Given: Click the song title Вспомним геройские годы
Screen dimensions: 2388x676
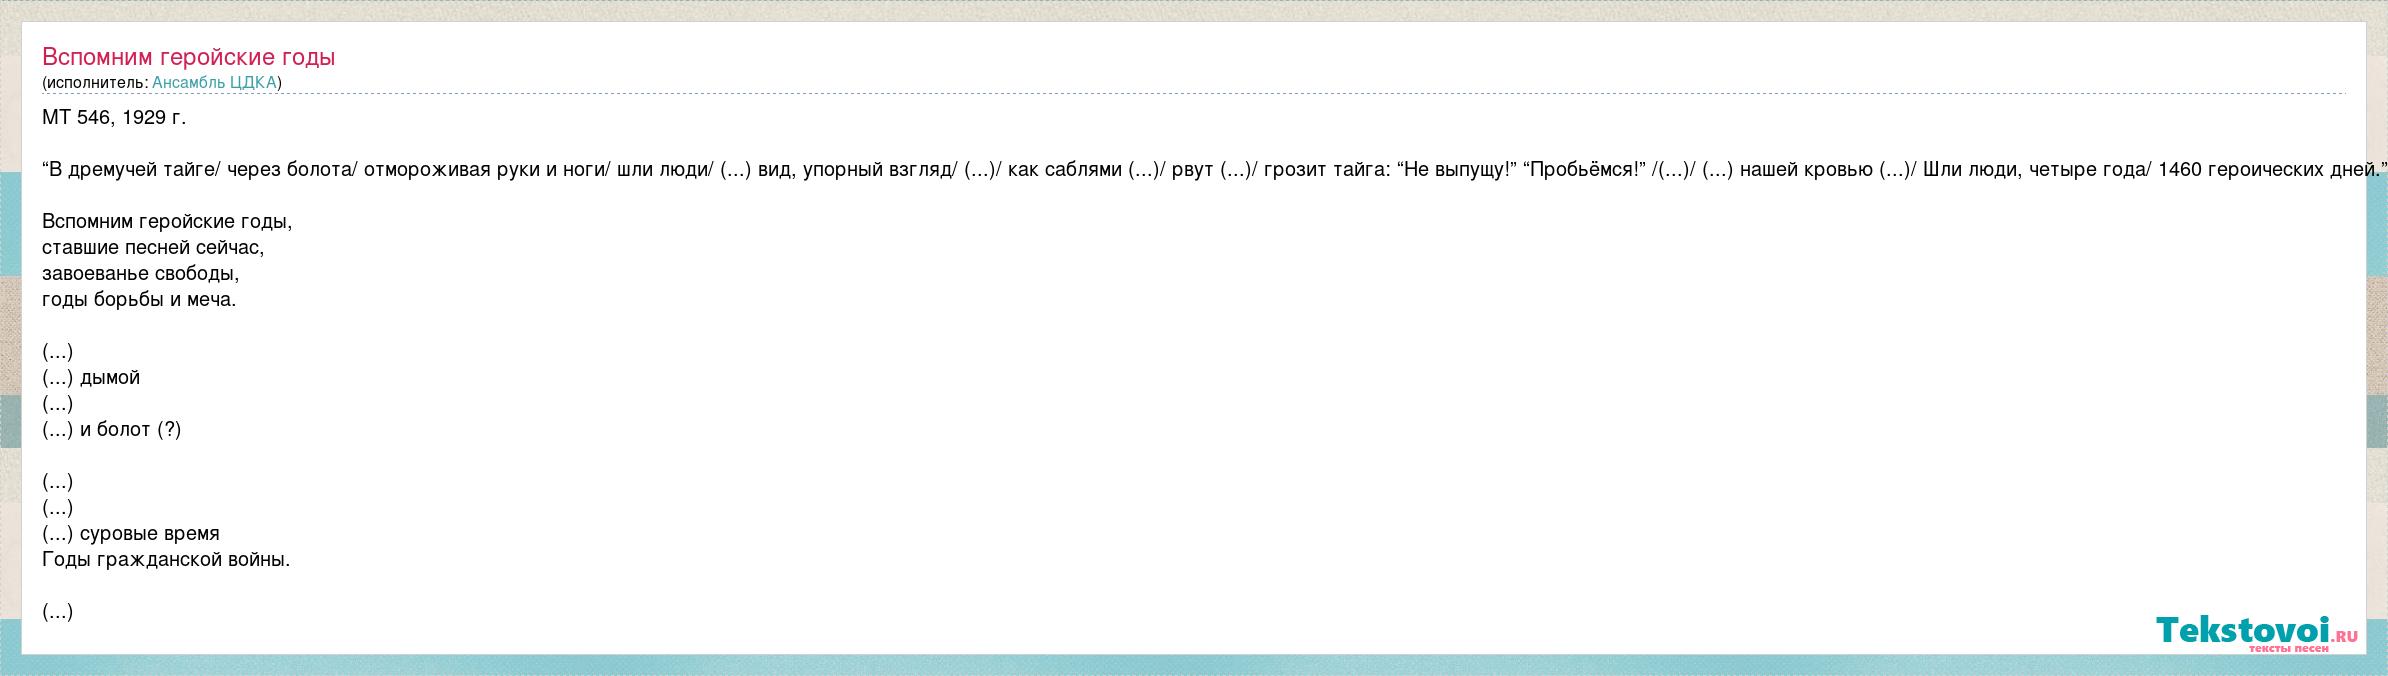Looking at the screenshot, I should click(189, 57).
